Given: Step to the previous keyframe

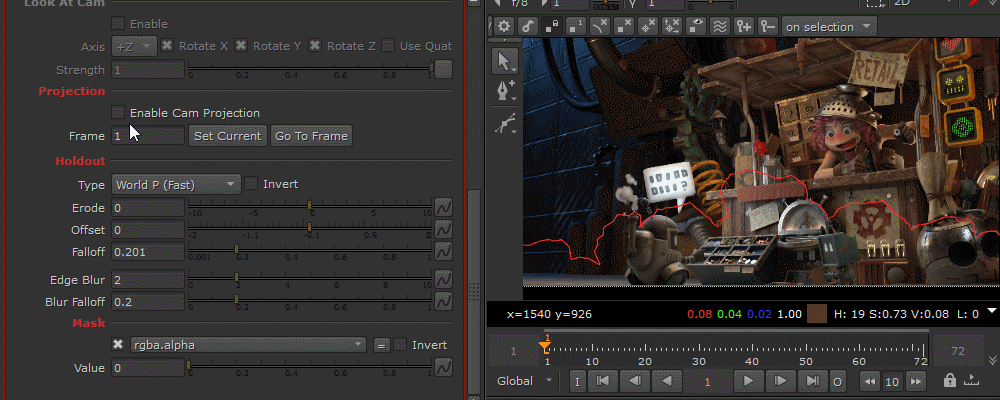Looking at the screenshot, I should point(635,381).
